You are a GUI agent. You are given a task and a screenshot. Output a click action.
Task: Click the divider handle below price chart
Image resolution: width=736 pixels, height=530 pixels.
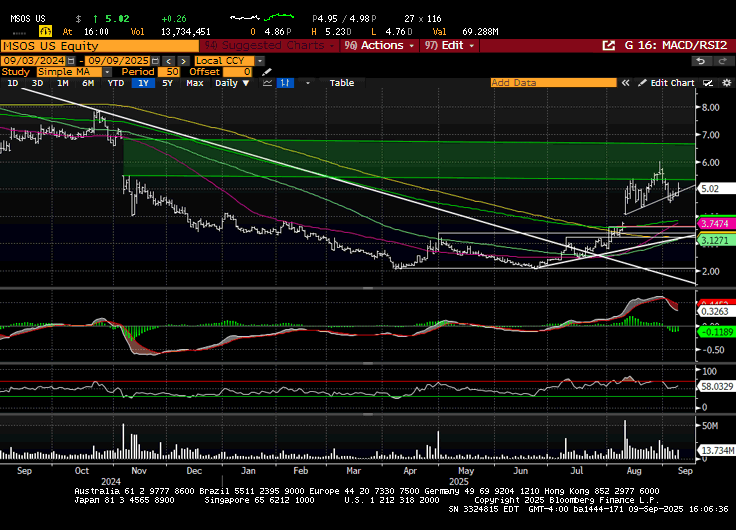point(368,288)
